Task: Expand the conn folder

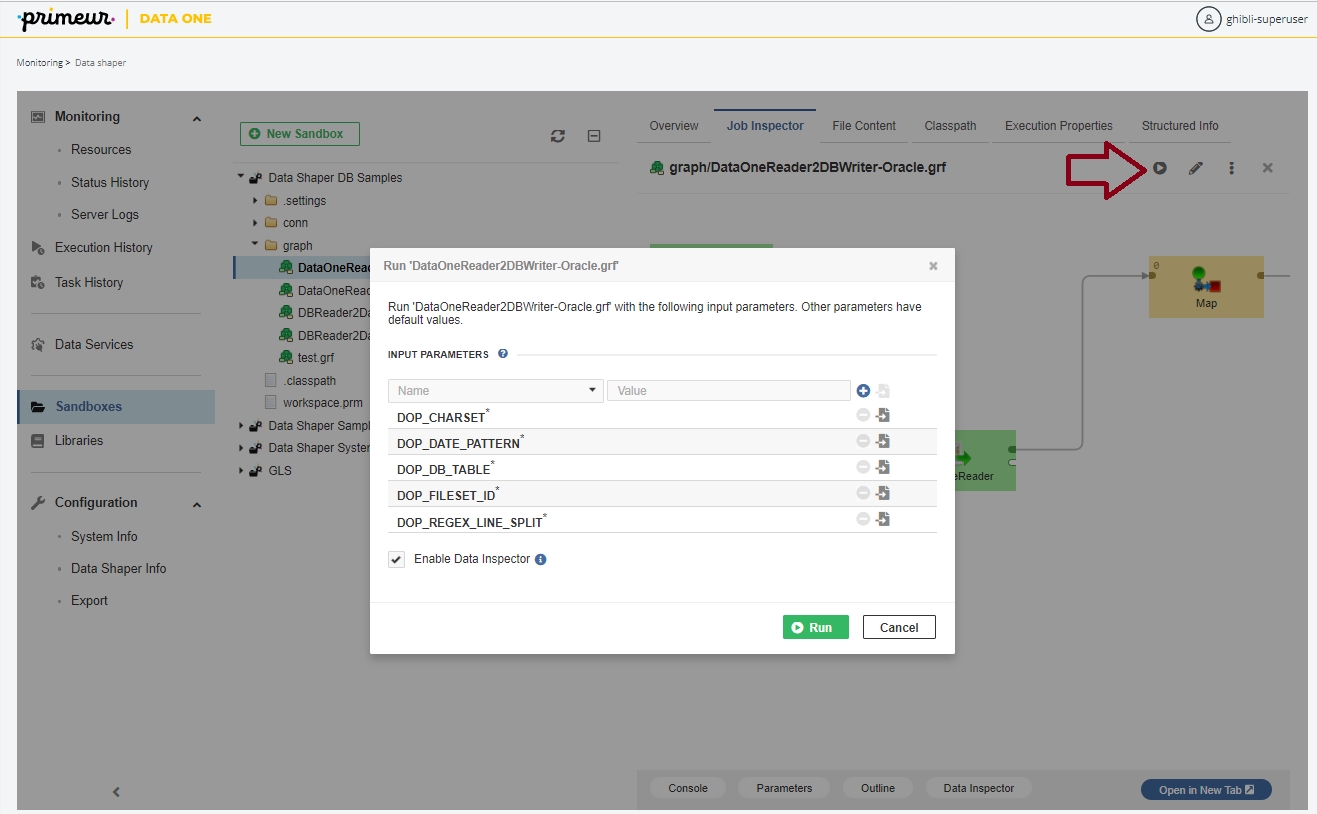Action: (256, 223)
